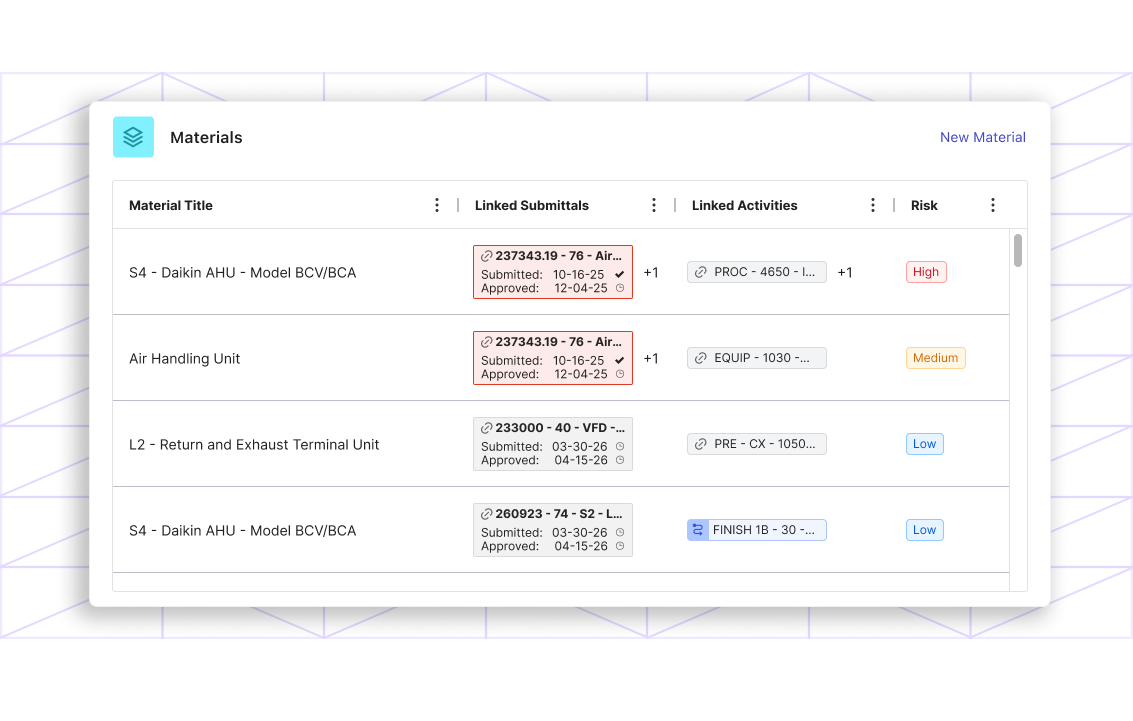
Task: Click the checkmark beside submitted date 10-16-25
Action: (618, 274)
